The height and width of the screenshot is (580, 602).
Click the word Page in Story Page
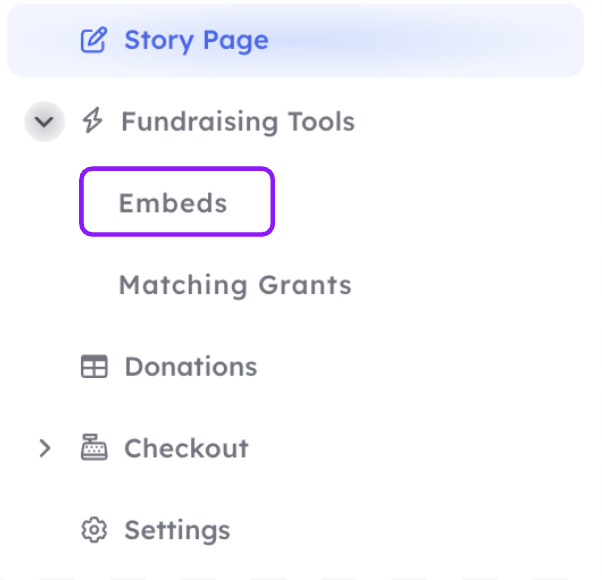235,41
